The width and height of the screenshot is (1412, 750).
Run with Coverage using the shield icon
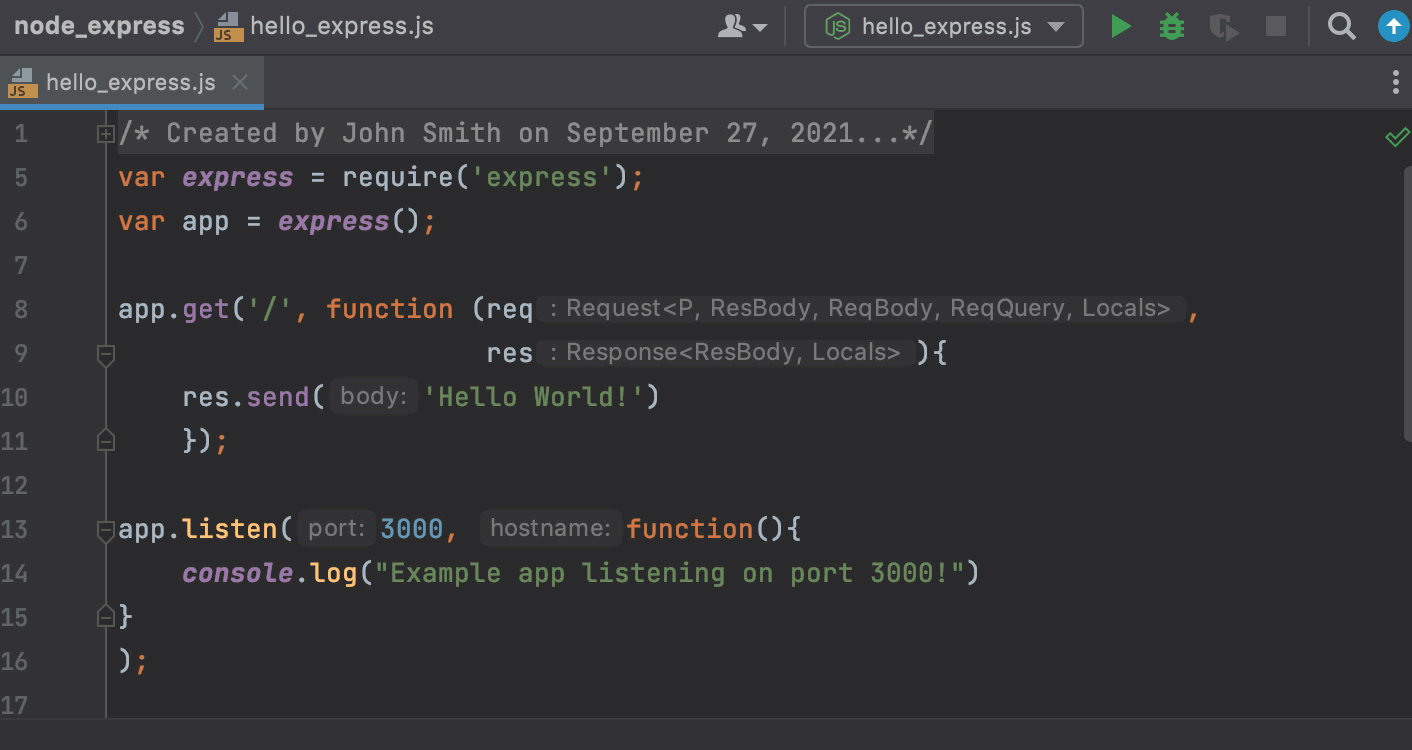pos(1223,26)
